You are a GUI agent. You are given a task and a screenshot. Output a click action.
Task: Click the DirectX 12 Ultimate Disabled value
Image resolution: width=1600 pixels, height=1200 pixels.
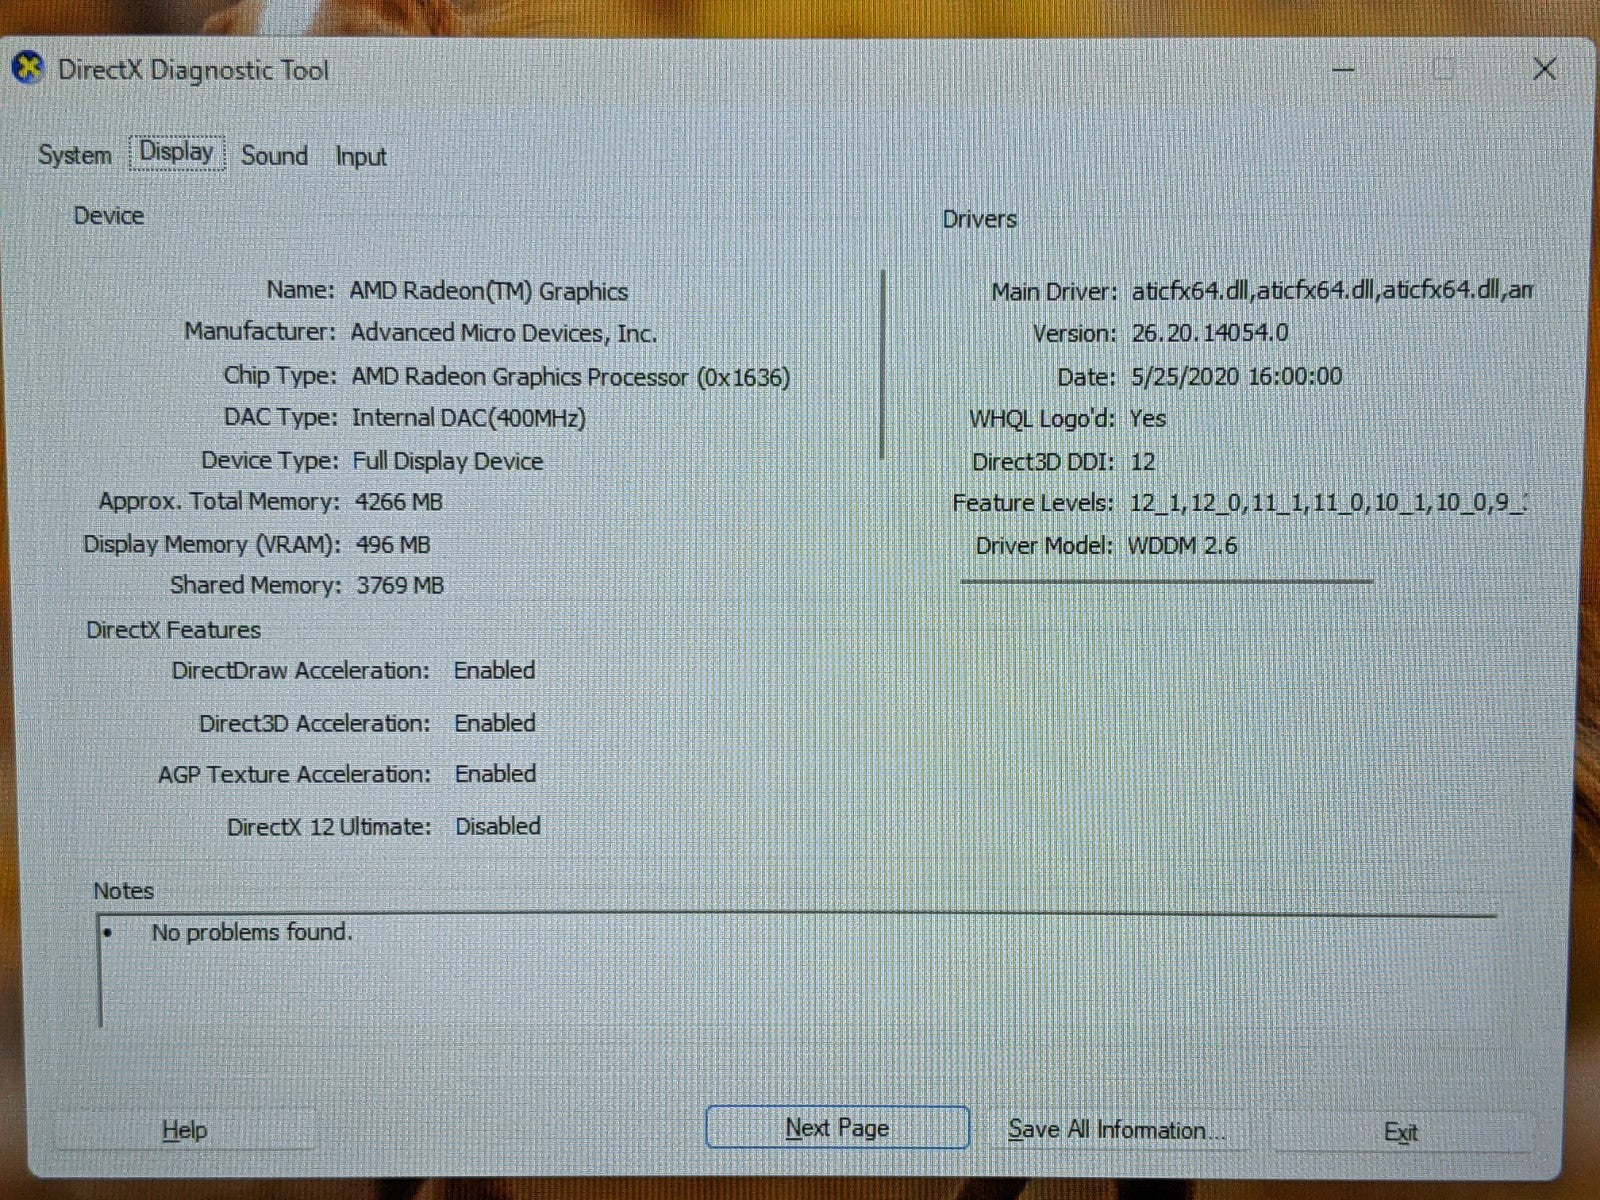[x=497, y=827]
